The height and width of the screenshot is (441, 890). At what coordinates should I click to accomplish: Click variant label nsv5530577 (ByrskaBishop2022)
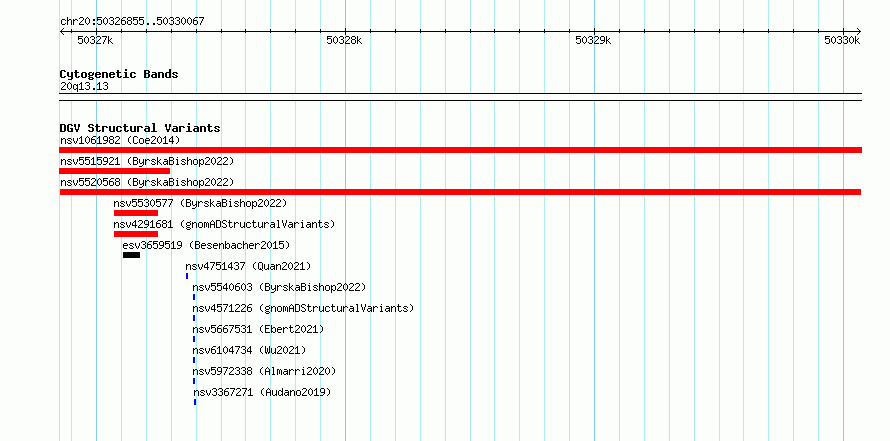200,203
